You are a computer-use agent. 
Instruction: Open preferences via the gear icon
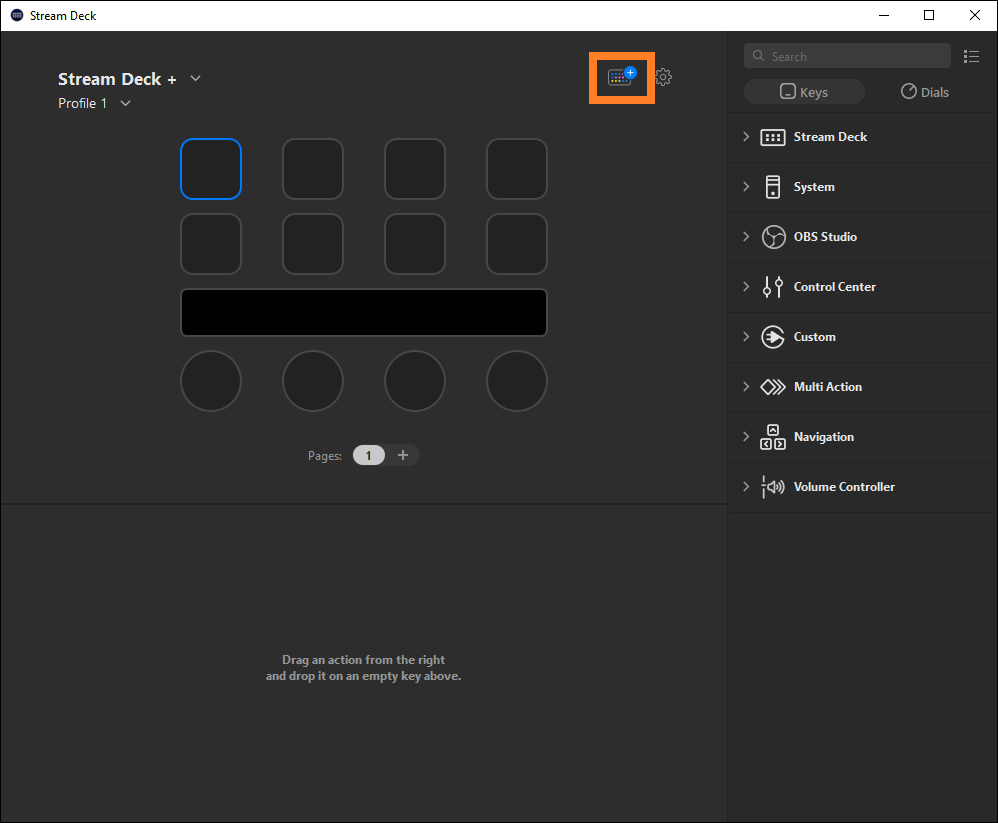click(663, 77)
